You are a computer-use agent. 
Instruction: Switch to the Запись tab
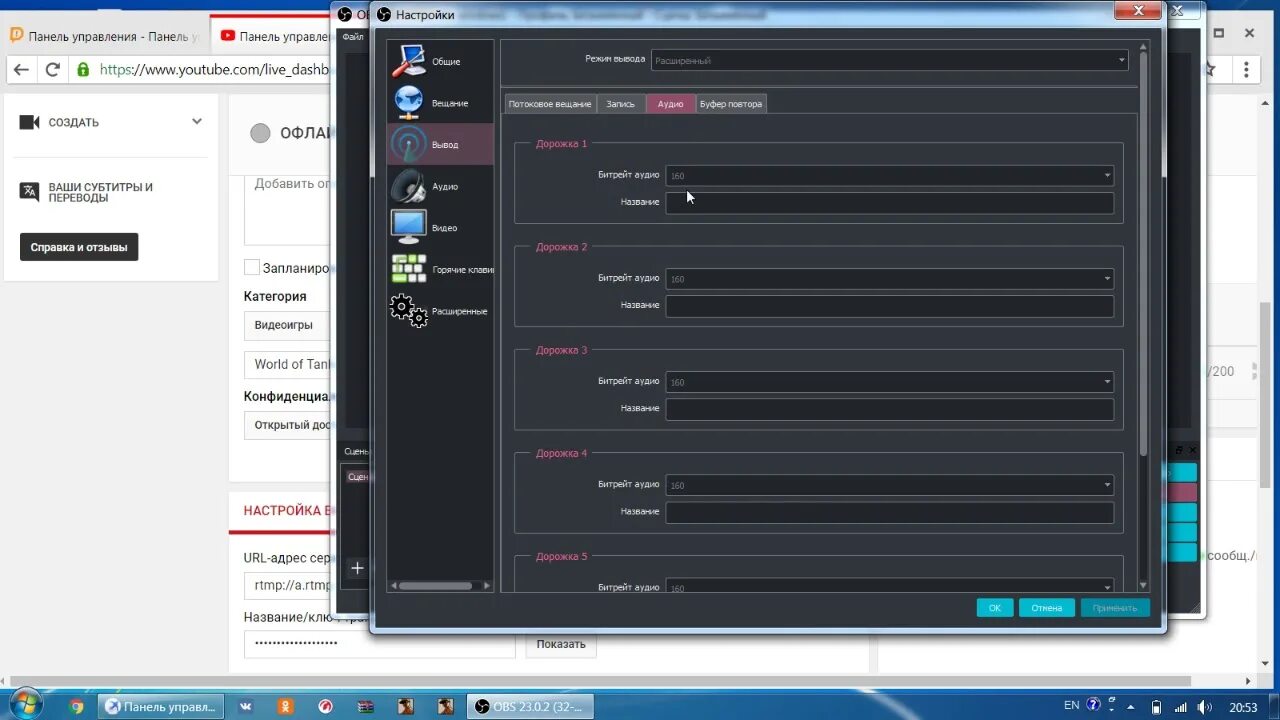click(620, 103)
